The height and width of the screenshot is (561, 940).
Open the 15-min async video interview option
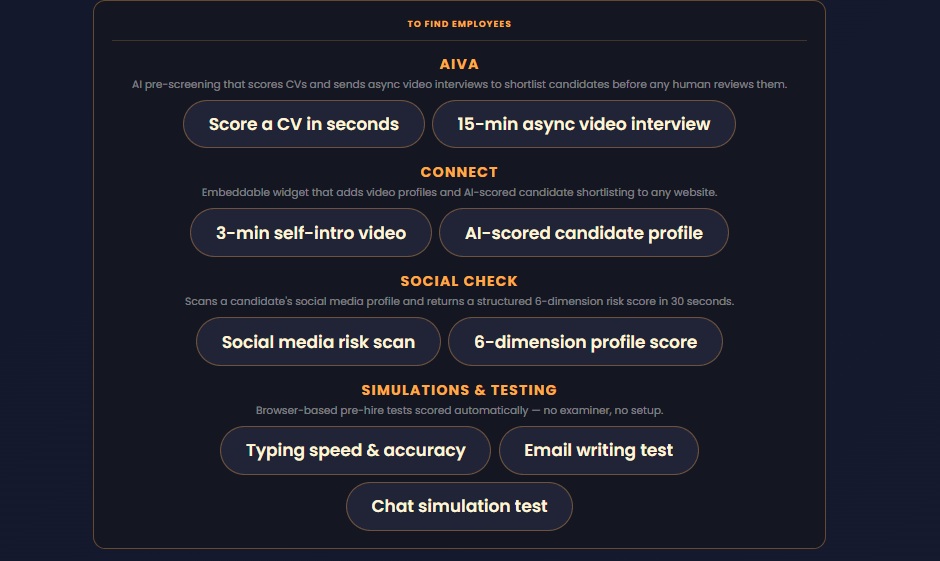[x=583, y=124]
